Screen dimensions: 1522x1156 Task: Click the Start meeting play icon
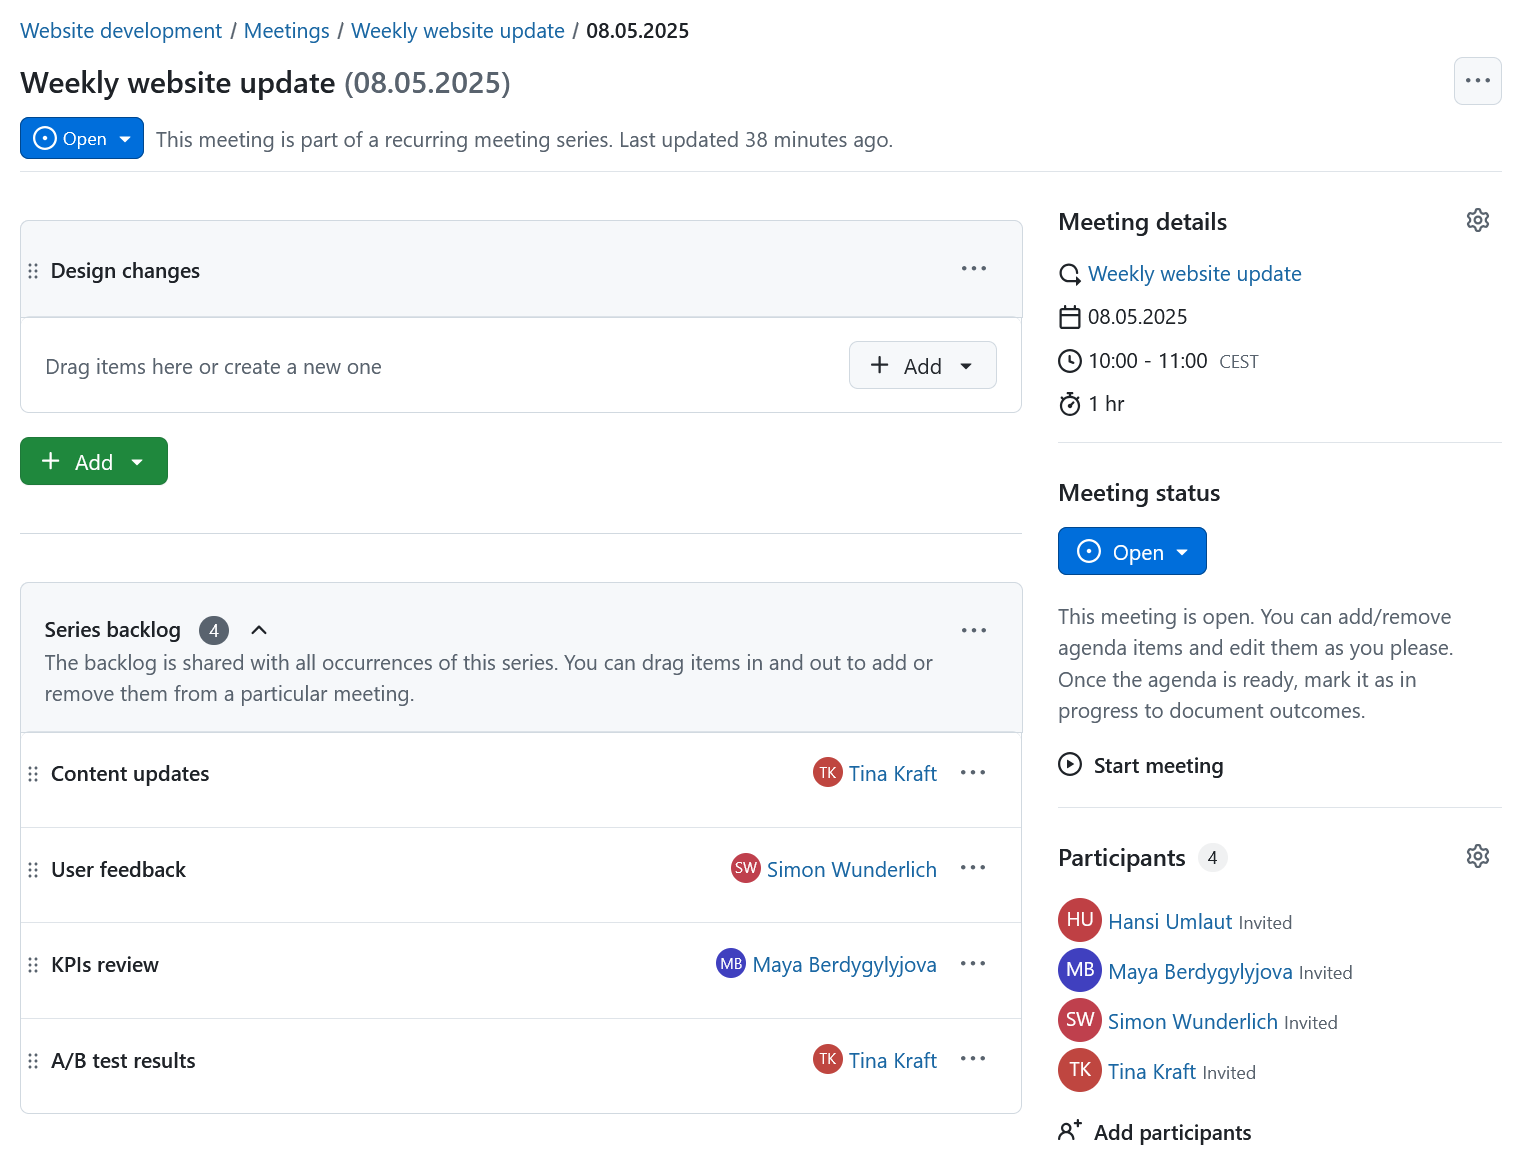tap(1070, 764)
